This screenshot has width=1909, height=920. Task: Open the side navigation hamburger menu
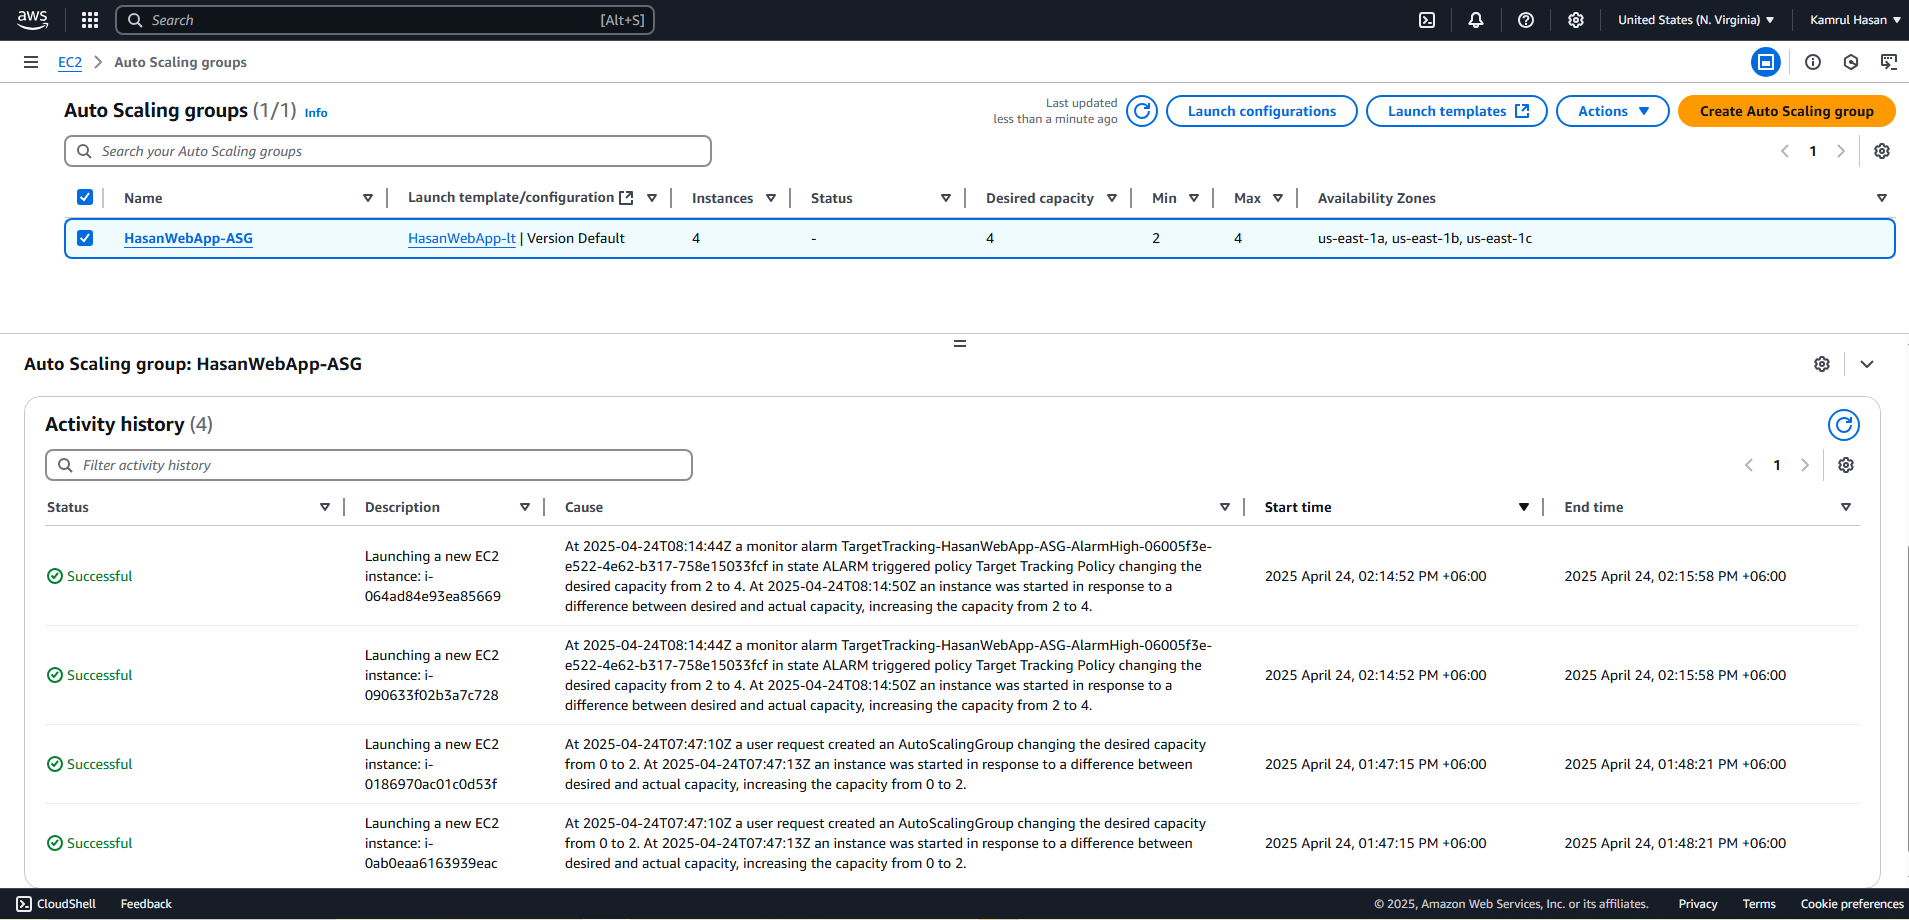(x=31, y=62)
